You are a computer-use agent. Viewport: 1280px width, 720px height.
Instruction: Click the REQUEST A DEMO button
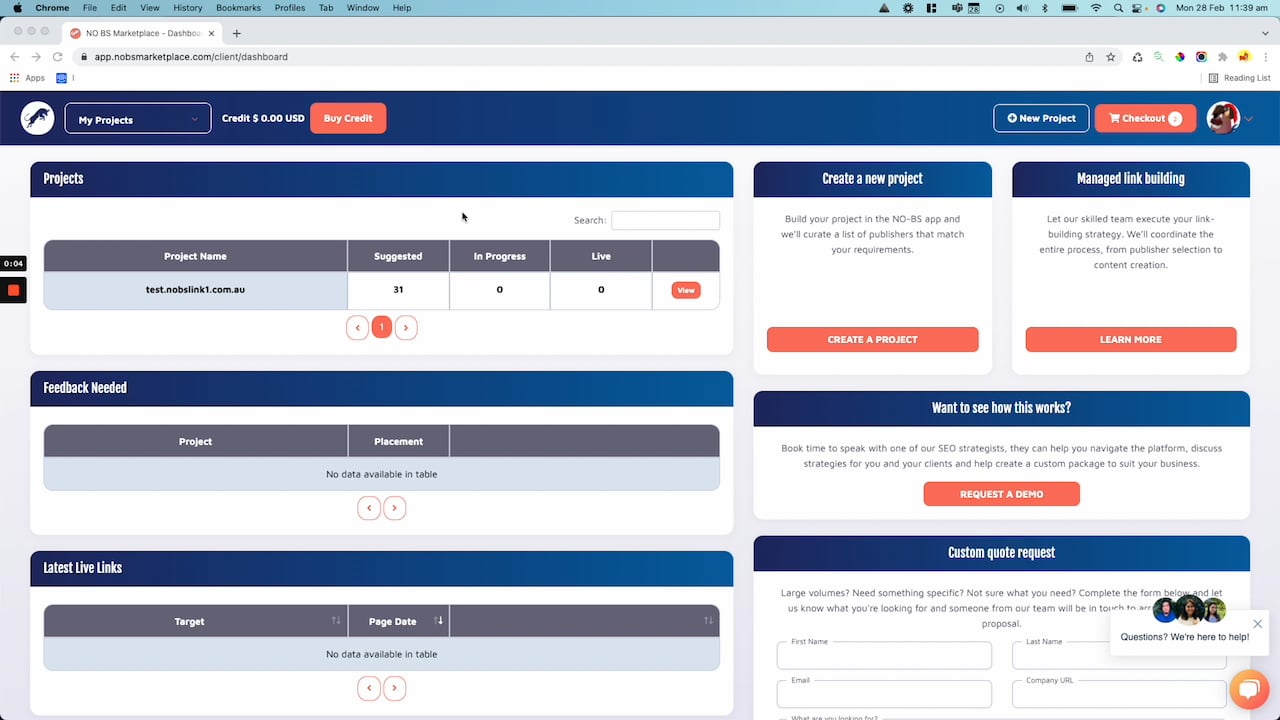(x=1001, y=494)
